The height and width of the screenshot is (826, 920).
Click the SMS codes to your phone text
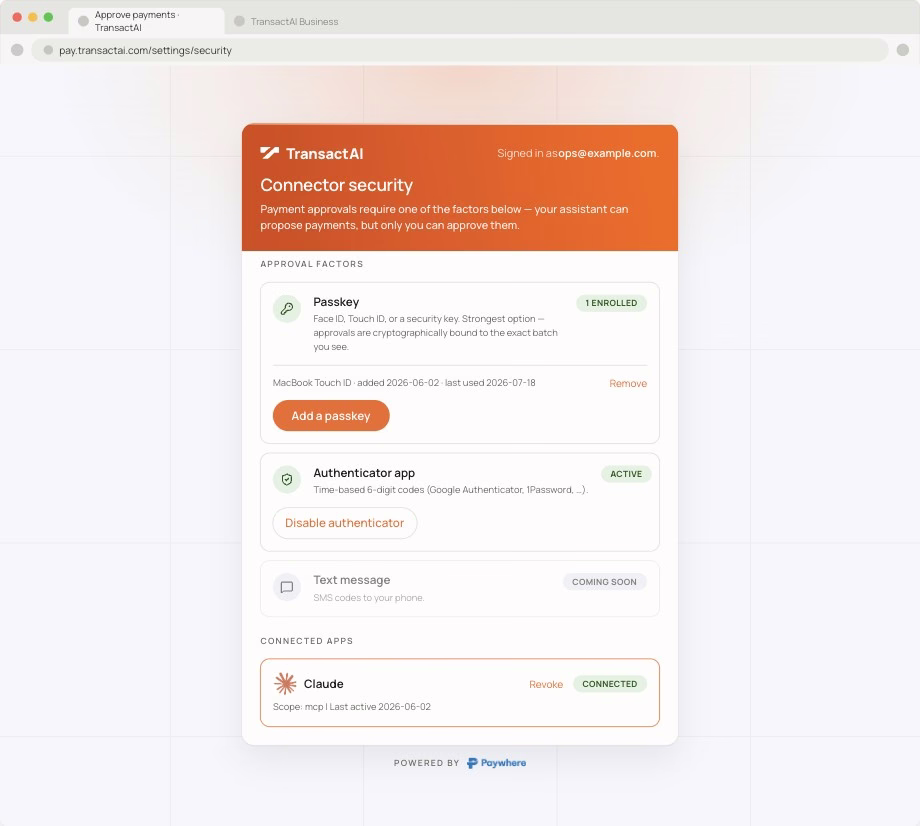[368, 598]
